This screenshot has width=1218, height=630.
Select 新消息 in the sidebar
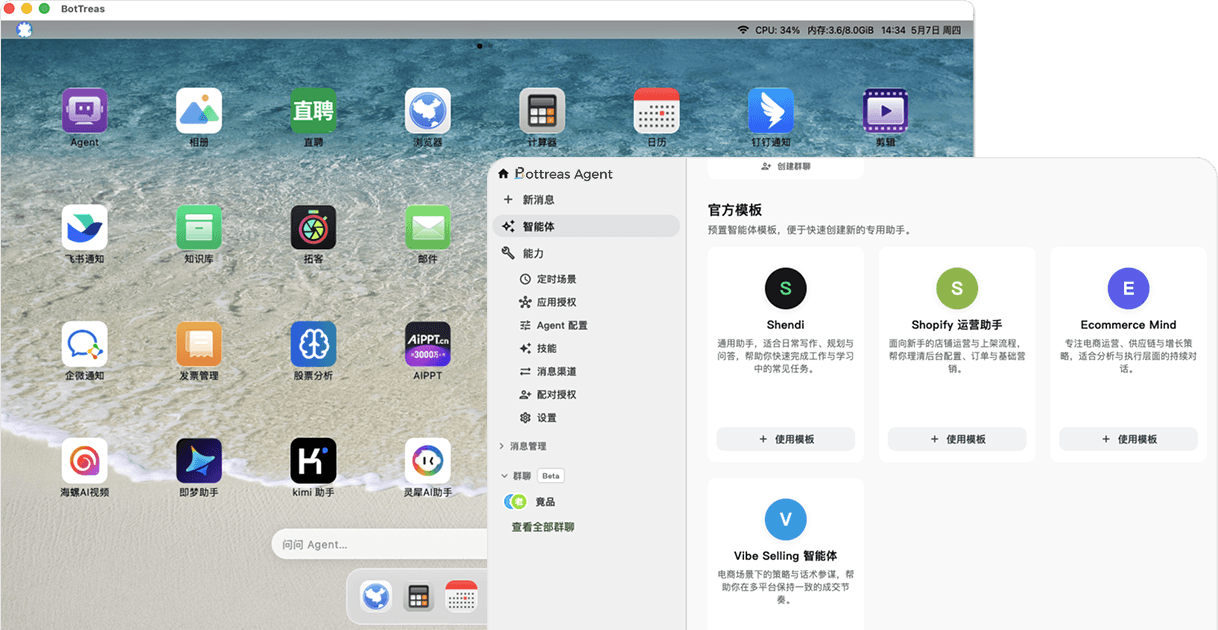coord(586,200)
